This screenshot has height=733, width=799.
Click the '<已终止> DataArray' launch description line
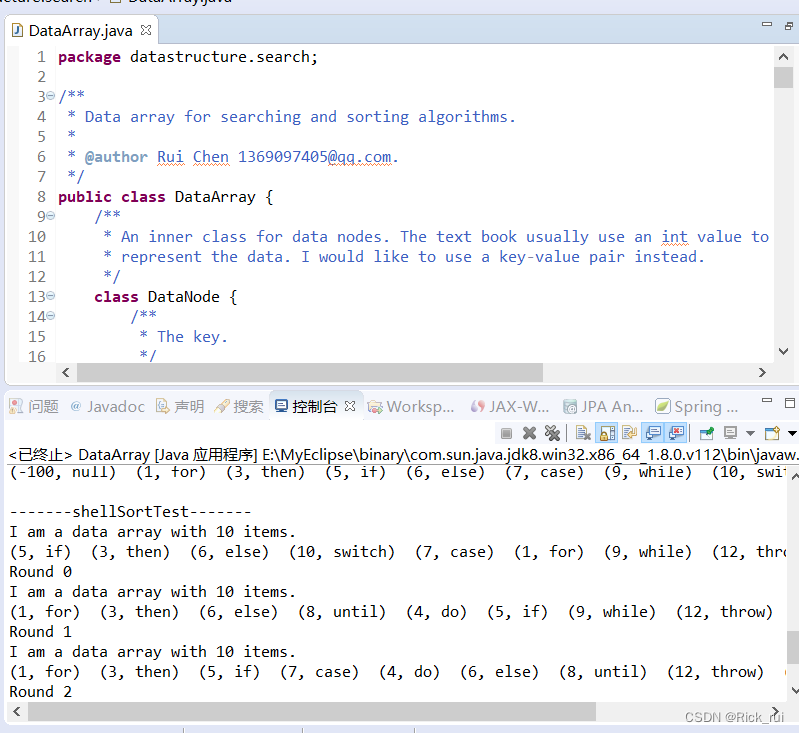tap(403, 454)
